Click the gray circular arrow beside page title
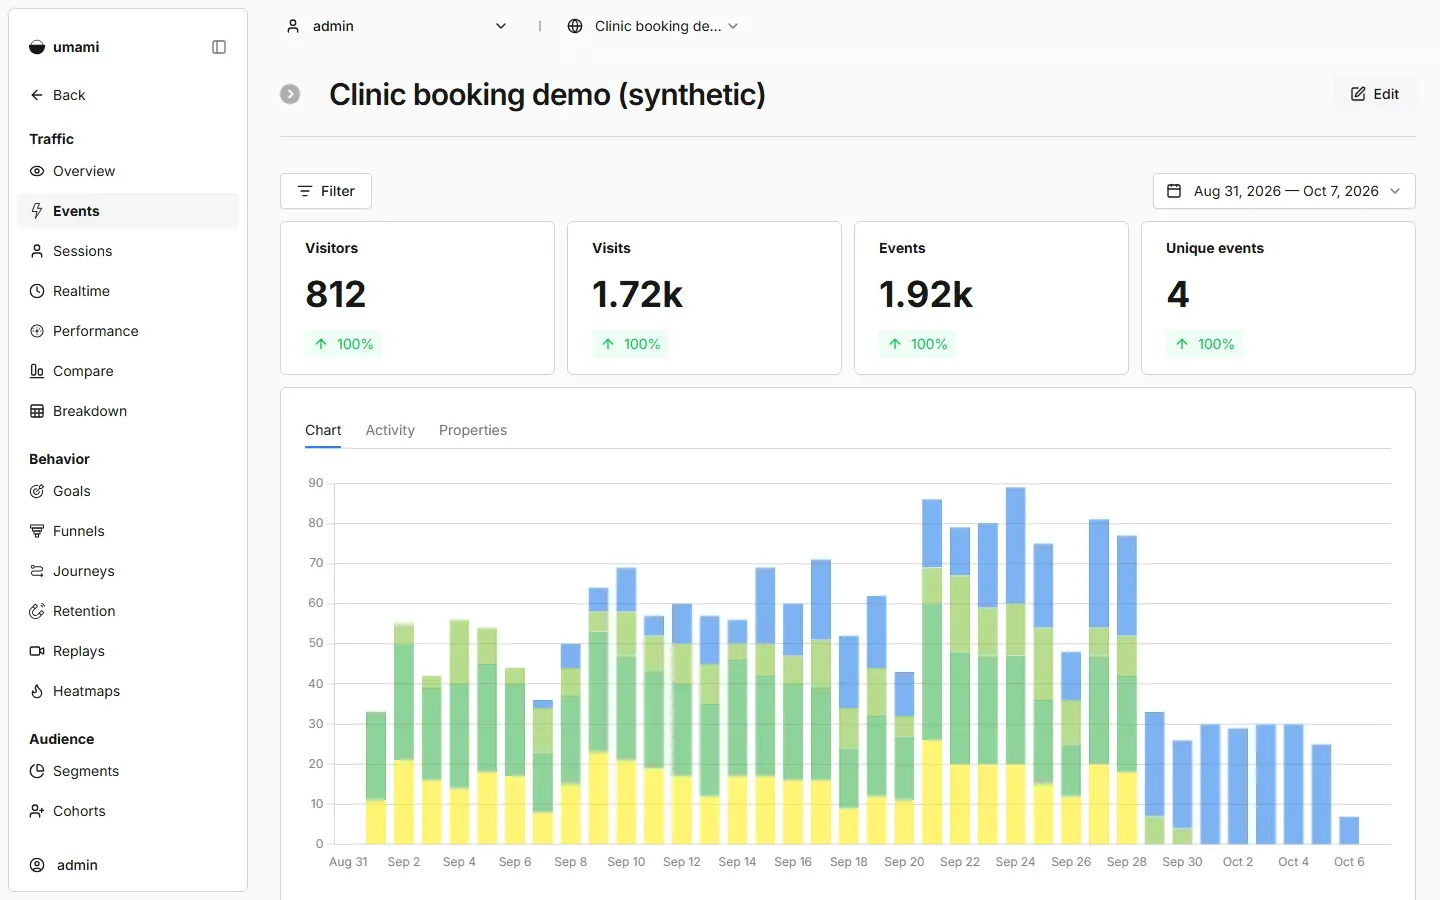The image size is (1440, 900). 290,94
